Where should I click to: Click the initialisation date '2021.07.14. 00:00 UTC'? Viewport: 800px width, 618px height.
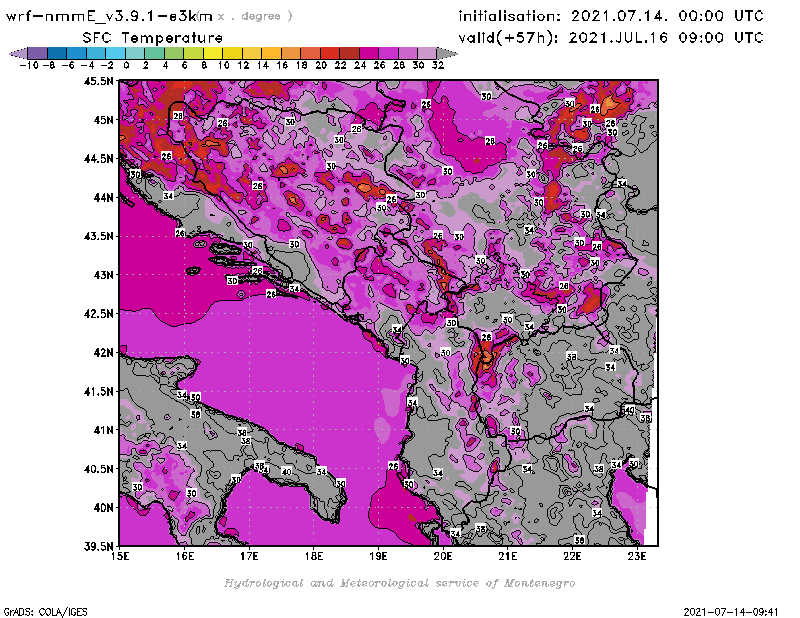click(x=667, y=16)
